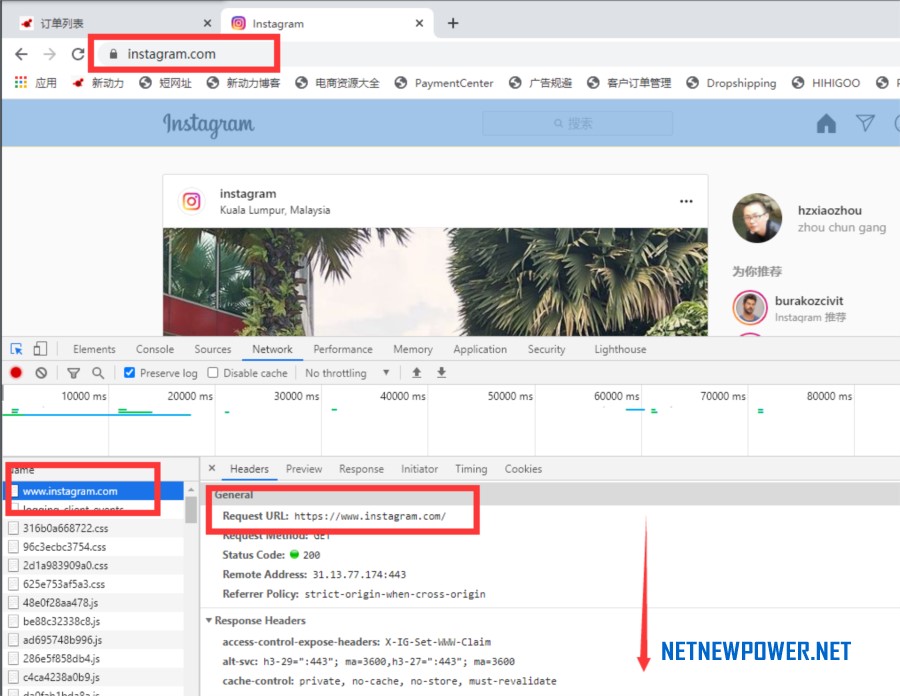Toggle Preserve log checkbox
This screenshot has width=900, height=696.
(x=130, y=373)
